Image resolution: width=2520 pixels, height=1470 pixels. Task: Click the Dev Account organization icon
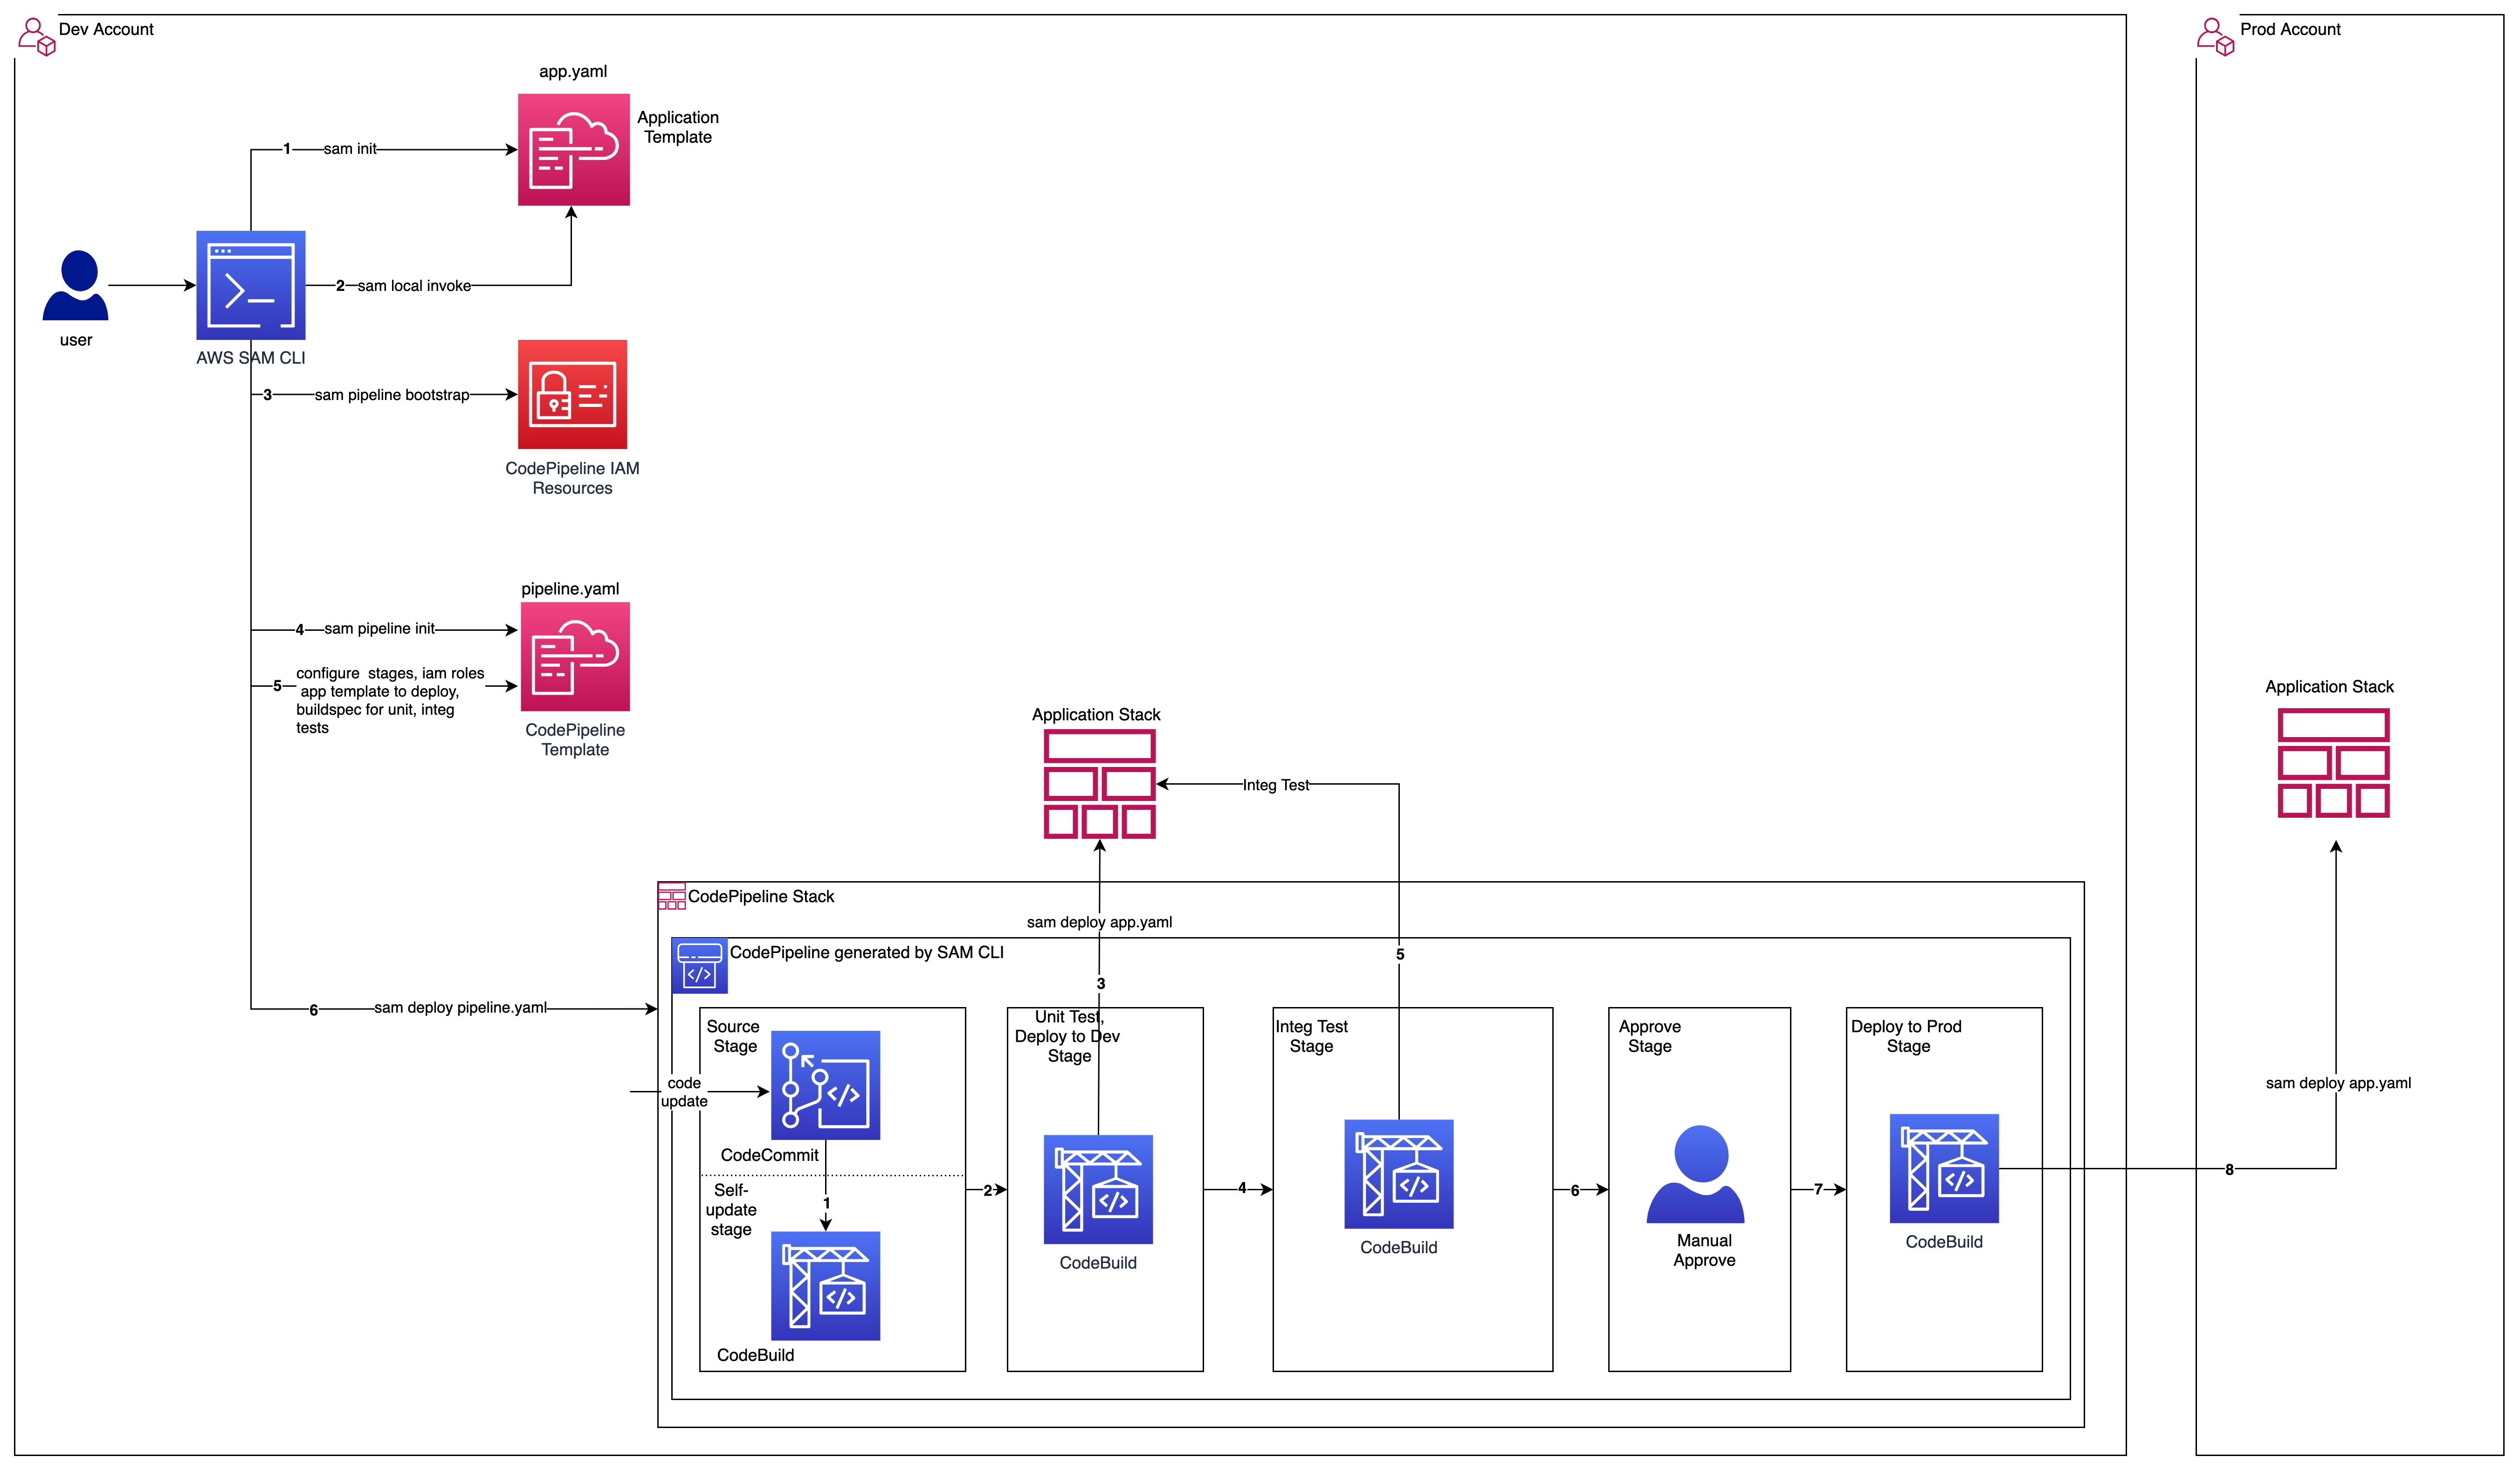pos(37,37)
